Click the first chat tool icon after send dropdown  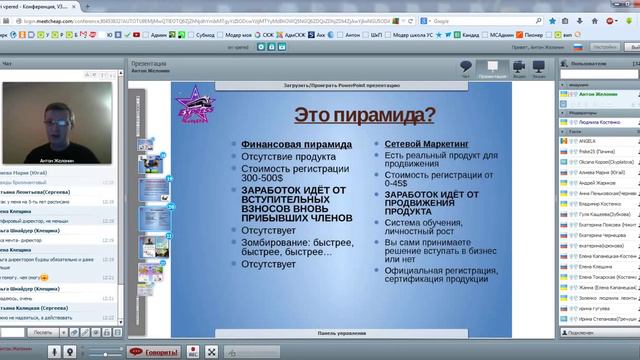coord(74,333)
